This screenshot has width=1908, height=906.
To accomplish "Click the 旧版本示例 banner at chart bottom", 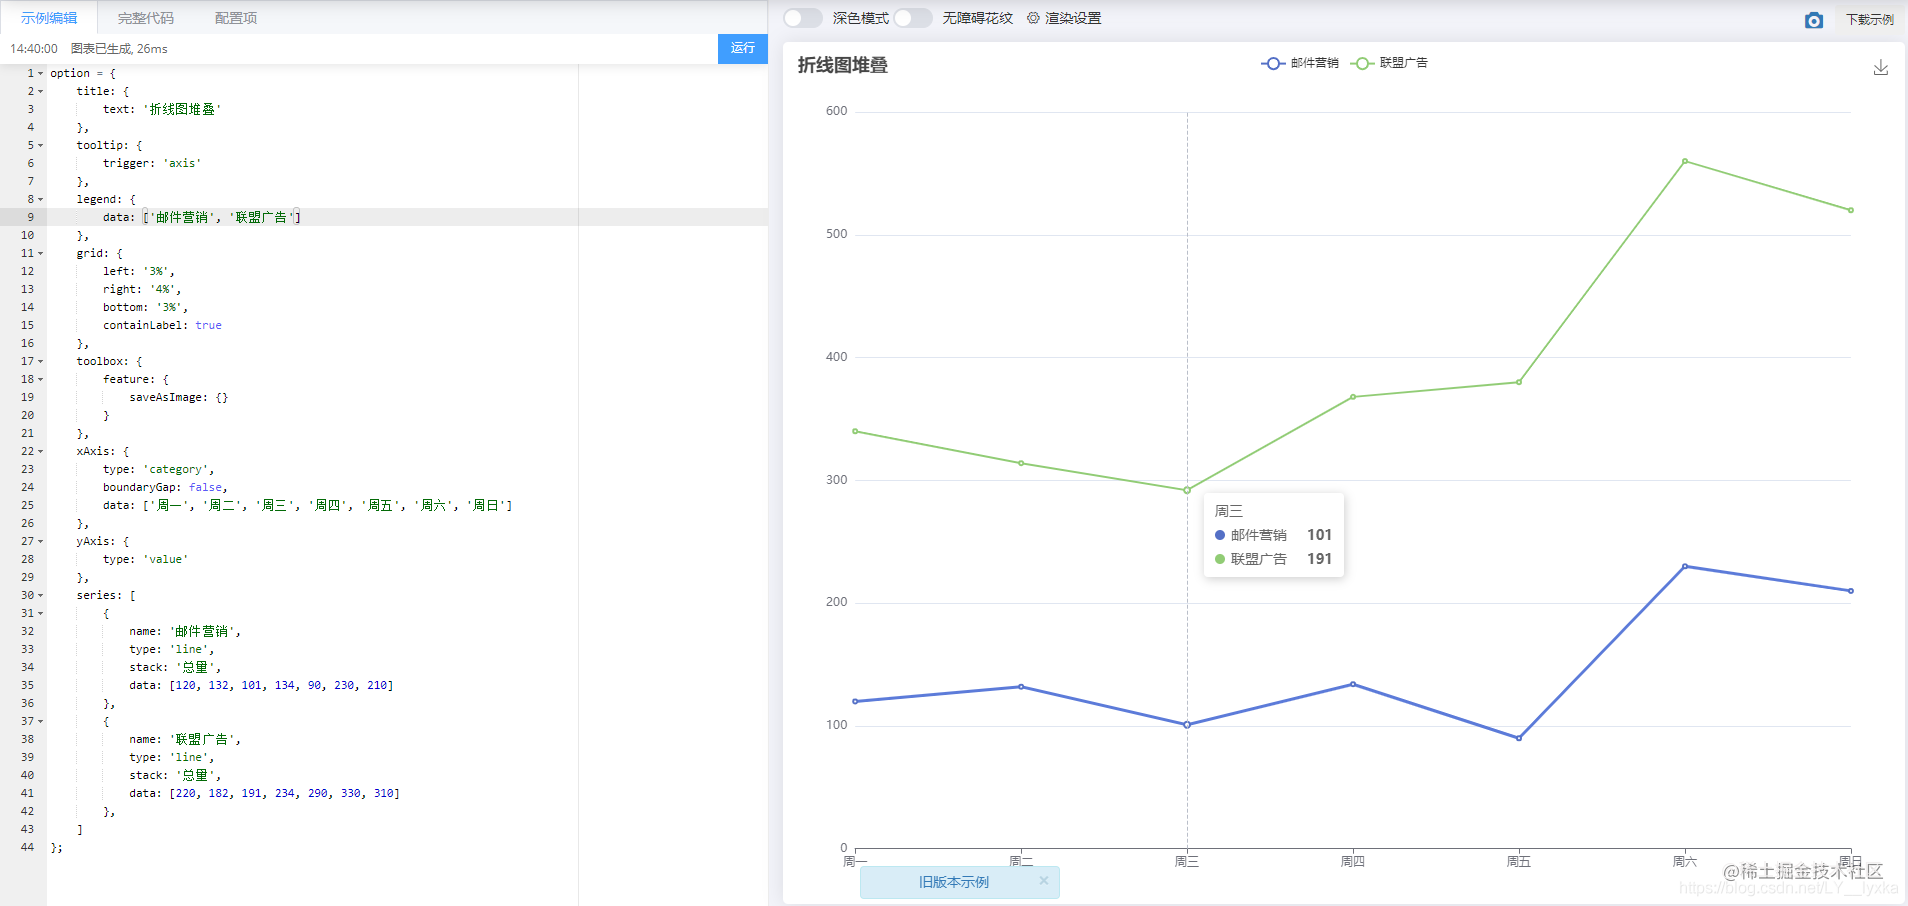I will [x=953, y=881].
